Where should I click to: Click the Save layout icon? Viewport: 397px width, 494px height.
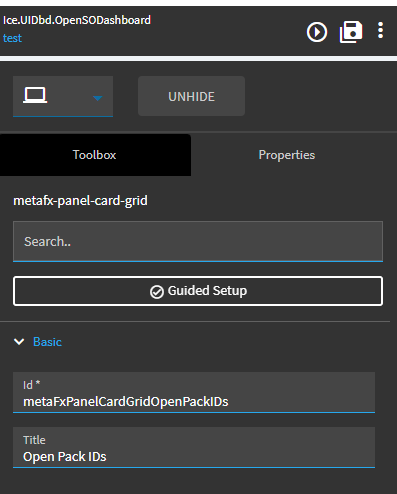351,32
